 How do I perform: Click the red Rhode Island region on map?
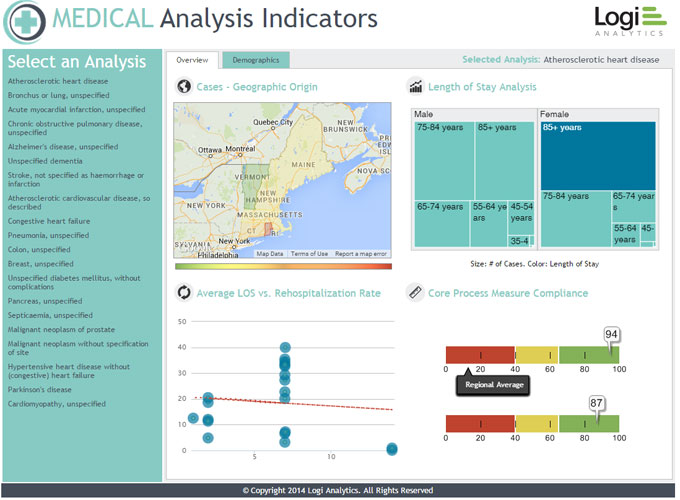[x=268, y=229]
